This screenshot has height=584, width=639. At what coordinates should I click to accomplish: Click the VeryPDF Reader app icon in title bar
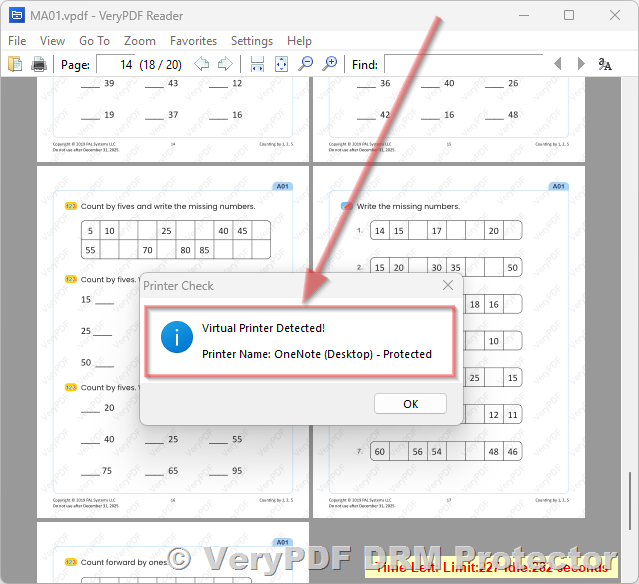17,15
